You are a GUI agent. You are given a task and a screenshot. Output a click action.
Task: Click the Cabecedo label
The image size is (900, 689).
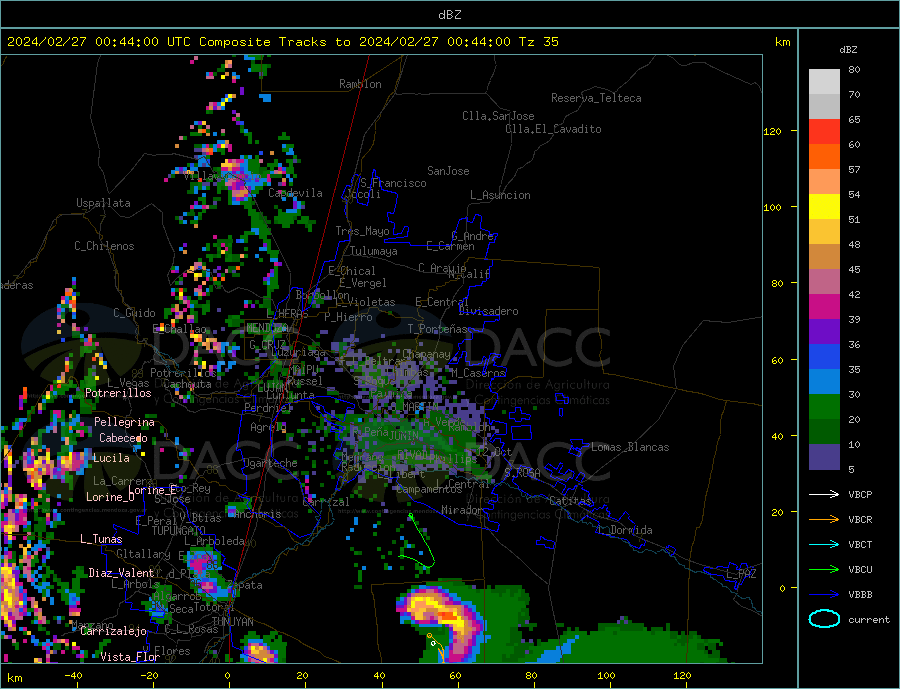click(x=123, y=438)
